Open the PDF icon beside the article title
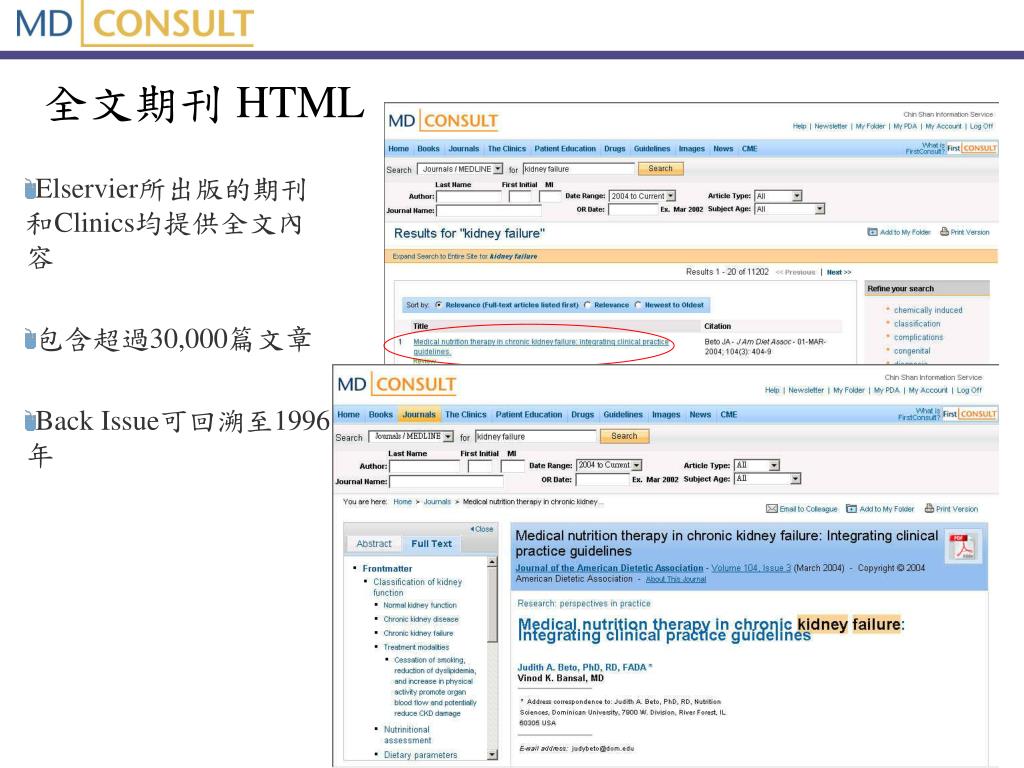1024x768 pixels. (963, 547)
